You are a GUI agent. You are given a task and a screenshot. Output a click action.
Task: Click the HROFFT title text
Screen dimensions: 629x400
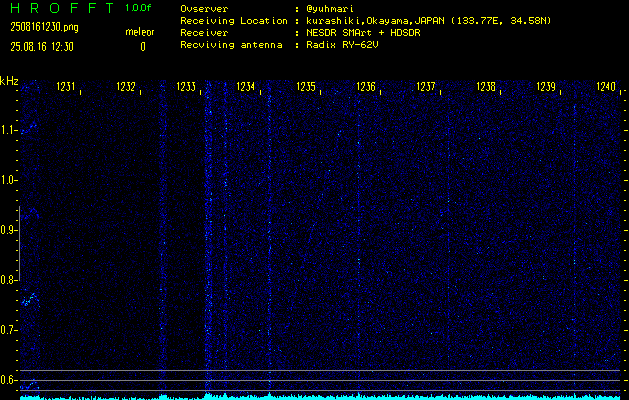tap(62, 8)
